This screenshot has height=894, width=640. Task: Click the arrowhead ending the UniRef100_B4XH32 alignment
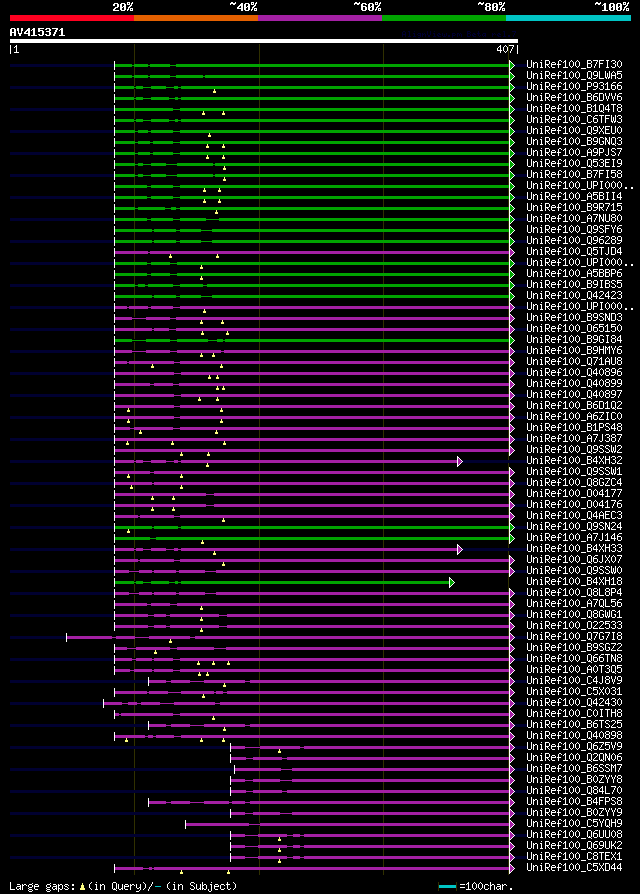coord(460,461)
